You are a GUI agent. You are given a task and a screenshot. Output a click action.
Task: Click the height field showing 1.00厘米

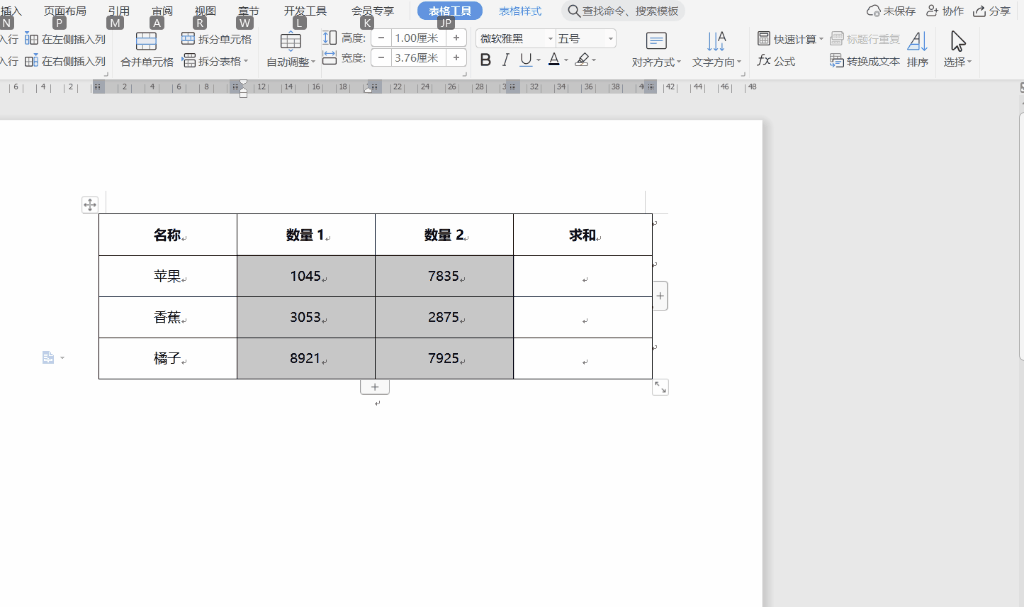click(x=419, y=38)
